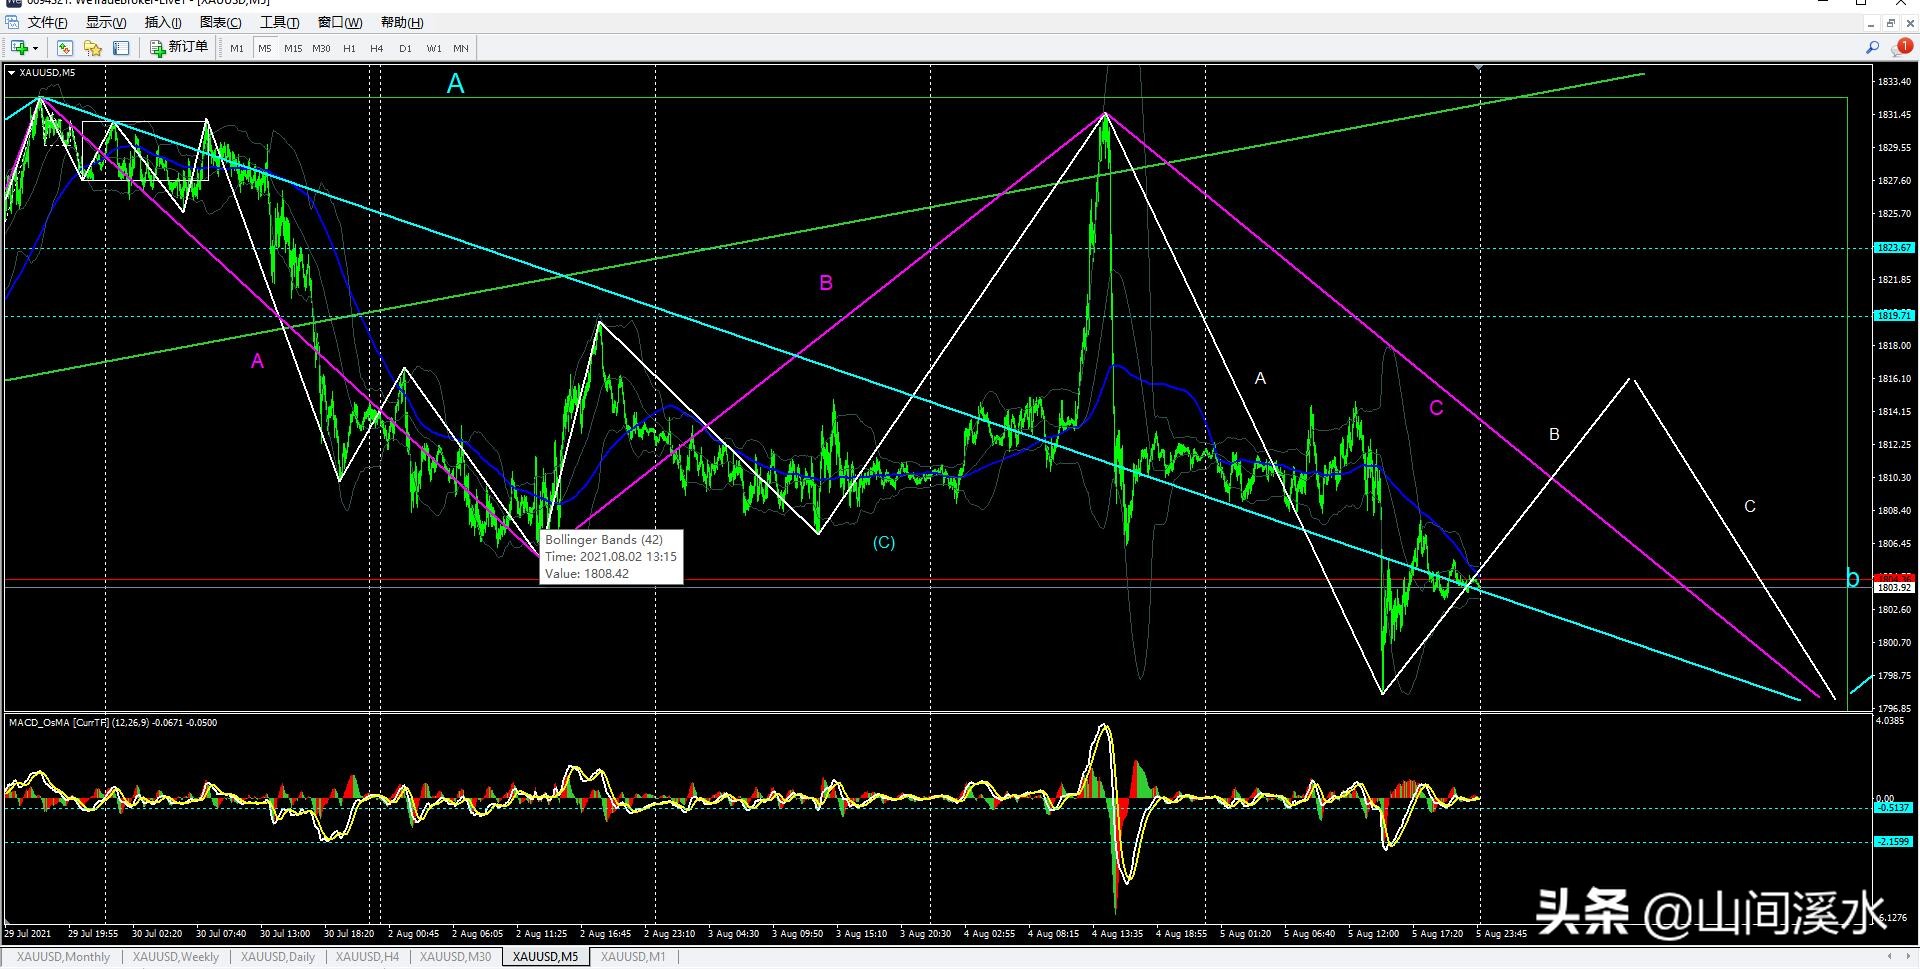Click the 新订单 new order button
1920x969 pixels.
pyautogui.click(x=179, y=47)
